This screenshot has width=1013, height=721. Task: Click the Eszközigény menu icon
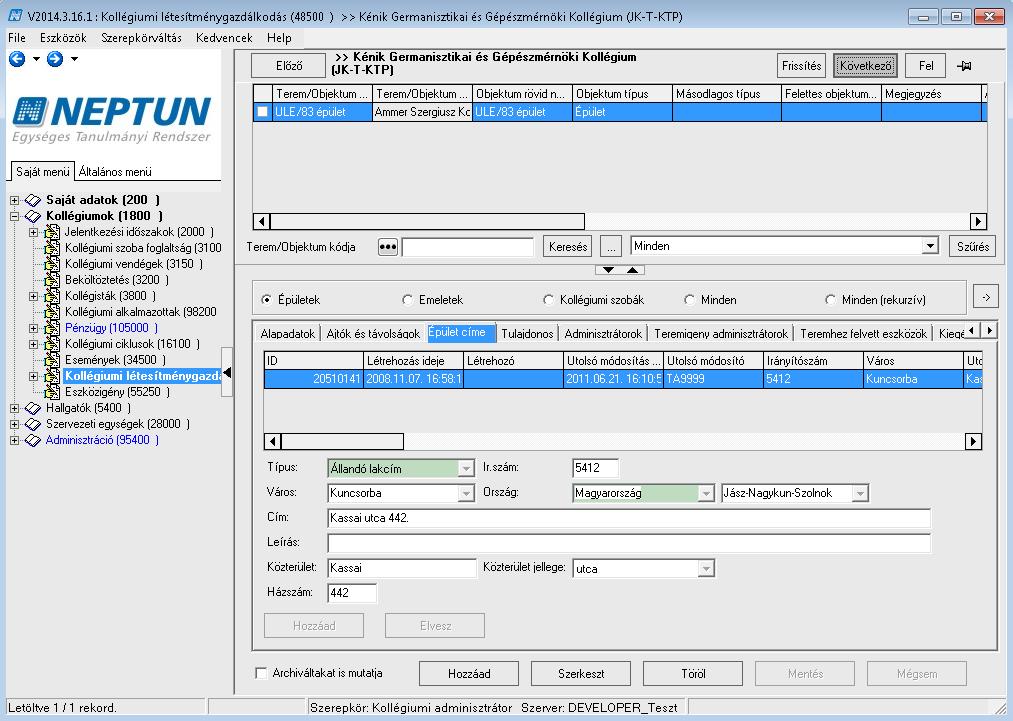(x=52, y=392)
